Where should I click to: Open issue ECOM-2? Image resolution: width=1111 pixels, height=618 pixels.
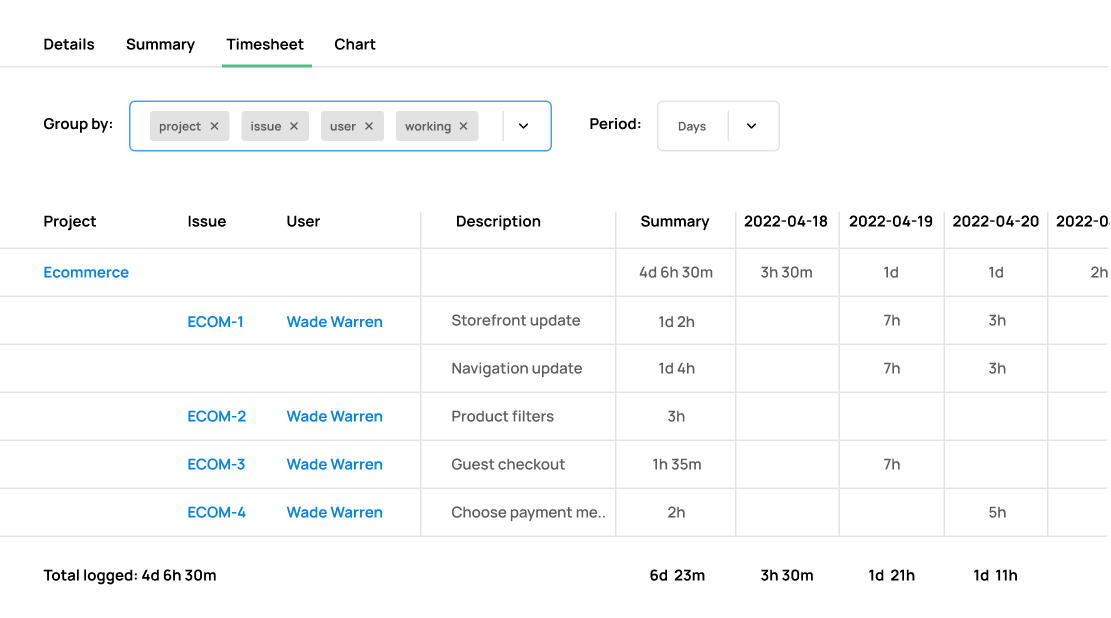click(217, 416)
